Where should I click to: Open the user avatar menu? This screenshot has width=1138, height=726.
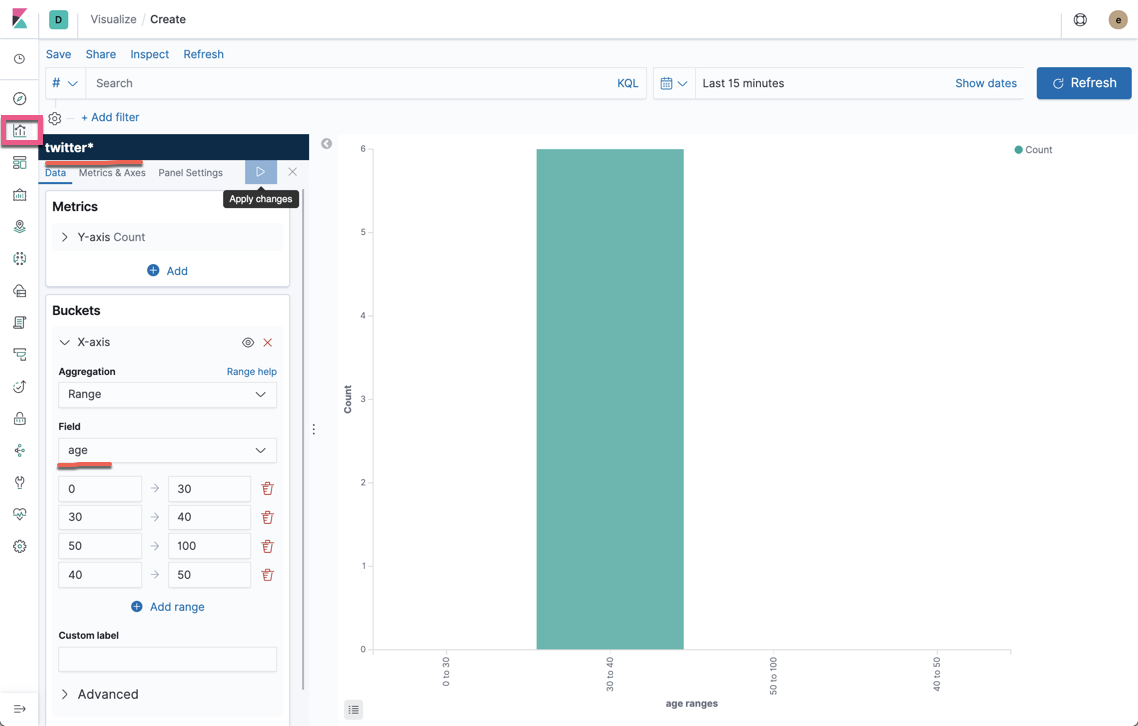pos(1118,20)
